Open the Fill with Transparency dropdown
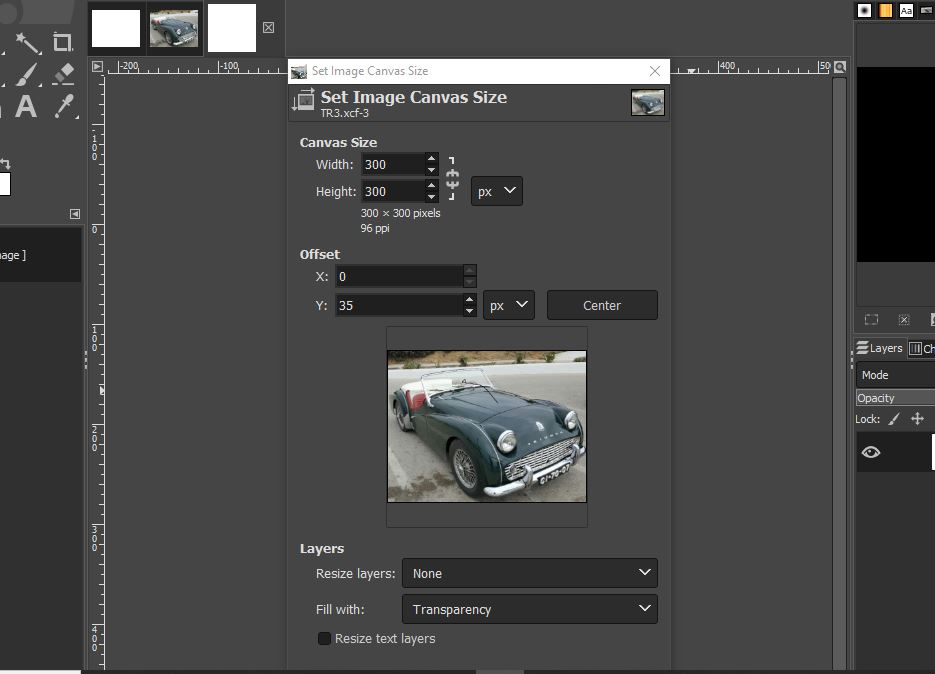This screenshot has width=935, height=674. 530,609
